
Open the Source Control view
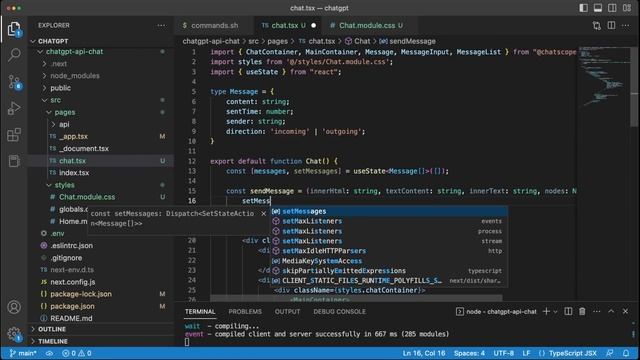click(x=14, y=82)
